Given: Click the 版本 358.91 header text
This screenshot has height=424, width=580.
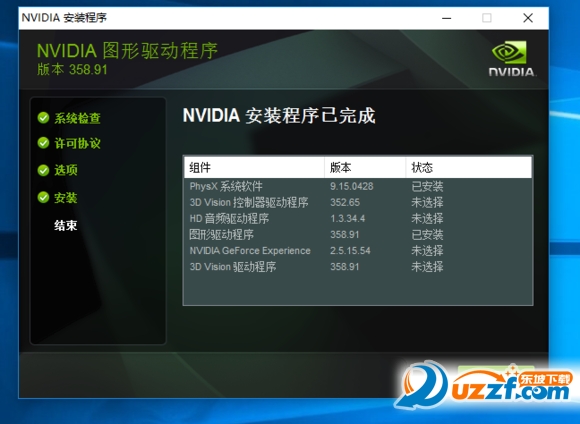Looking at the screenshot, I should [72, 70].
